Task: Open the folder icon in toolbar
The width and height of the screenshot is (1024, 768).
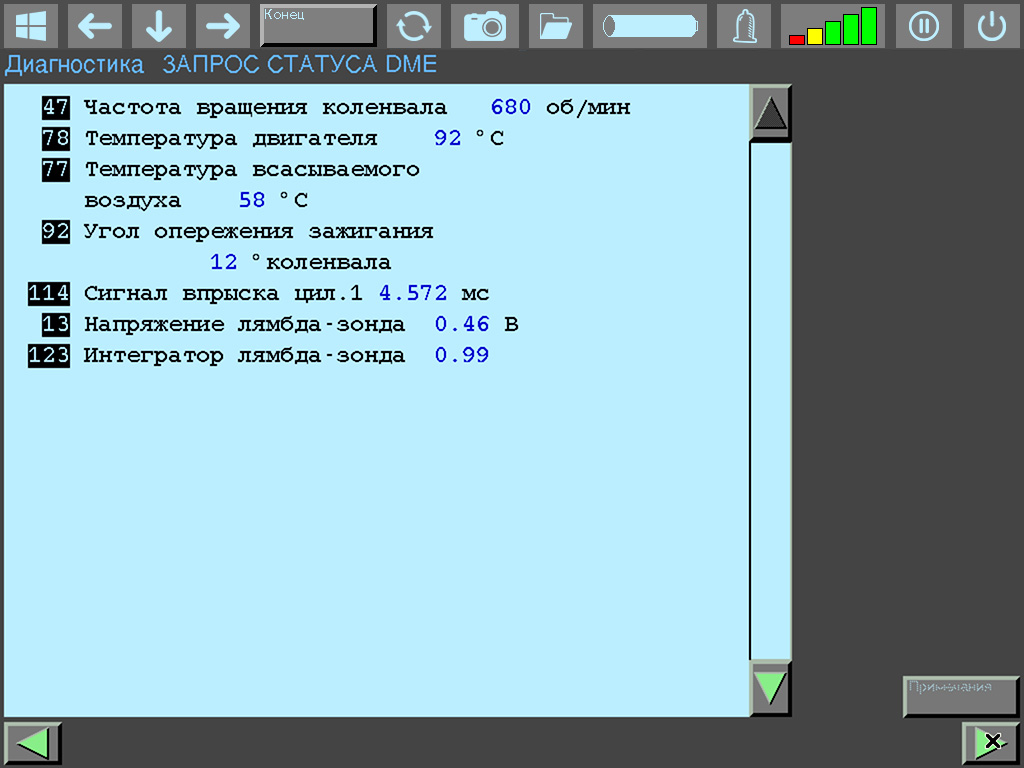Action: (555, 26)
